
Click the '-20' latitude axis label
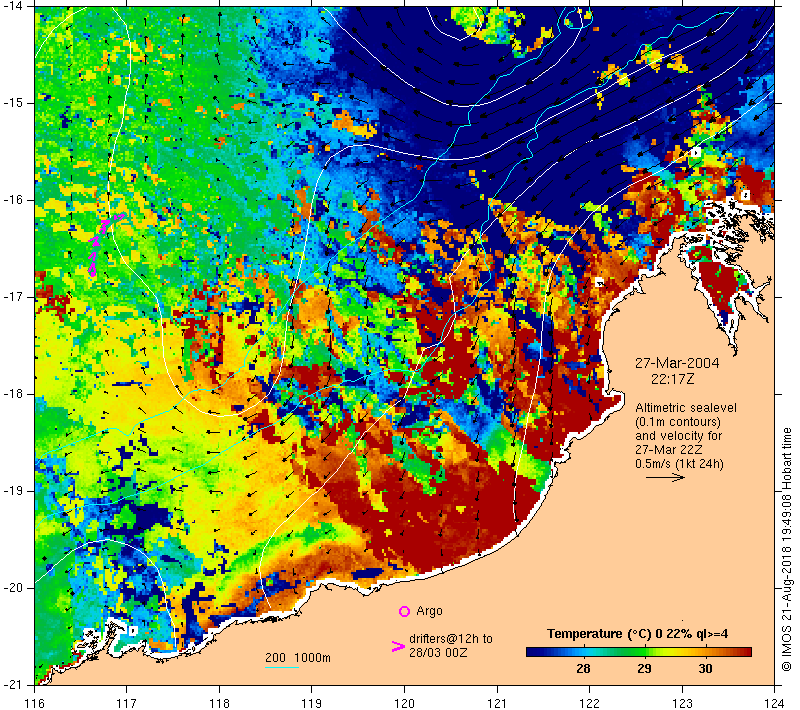12,588
